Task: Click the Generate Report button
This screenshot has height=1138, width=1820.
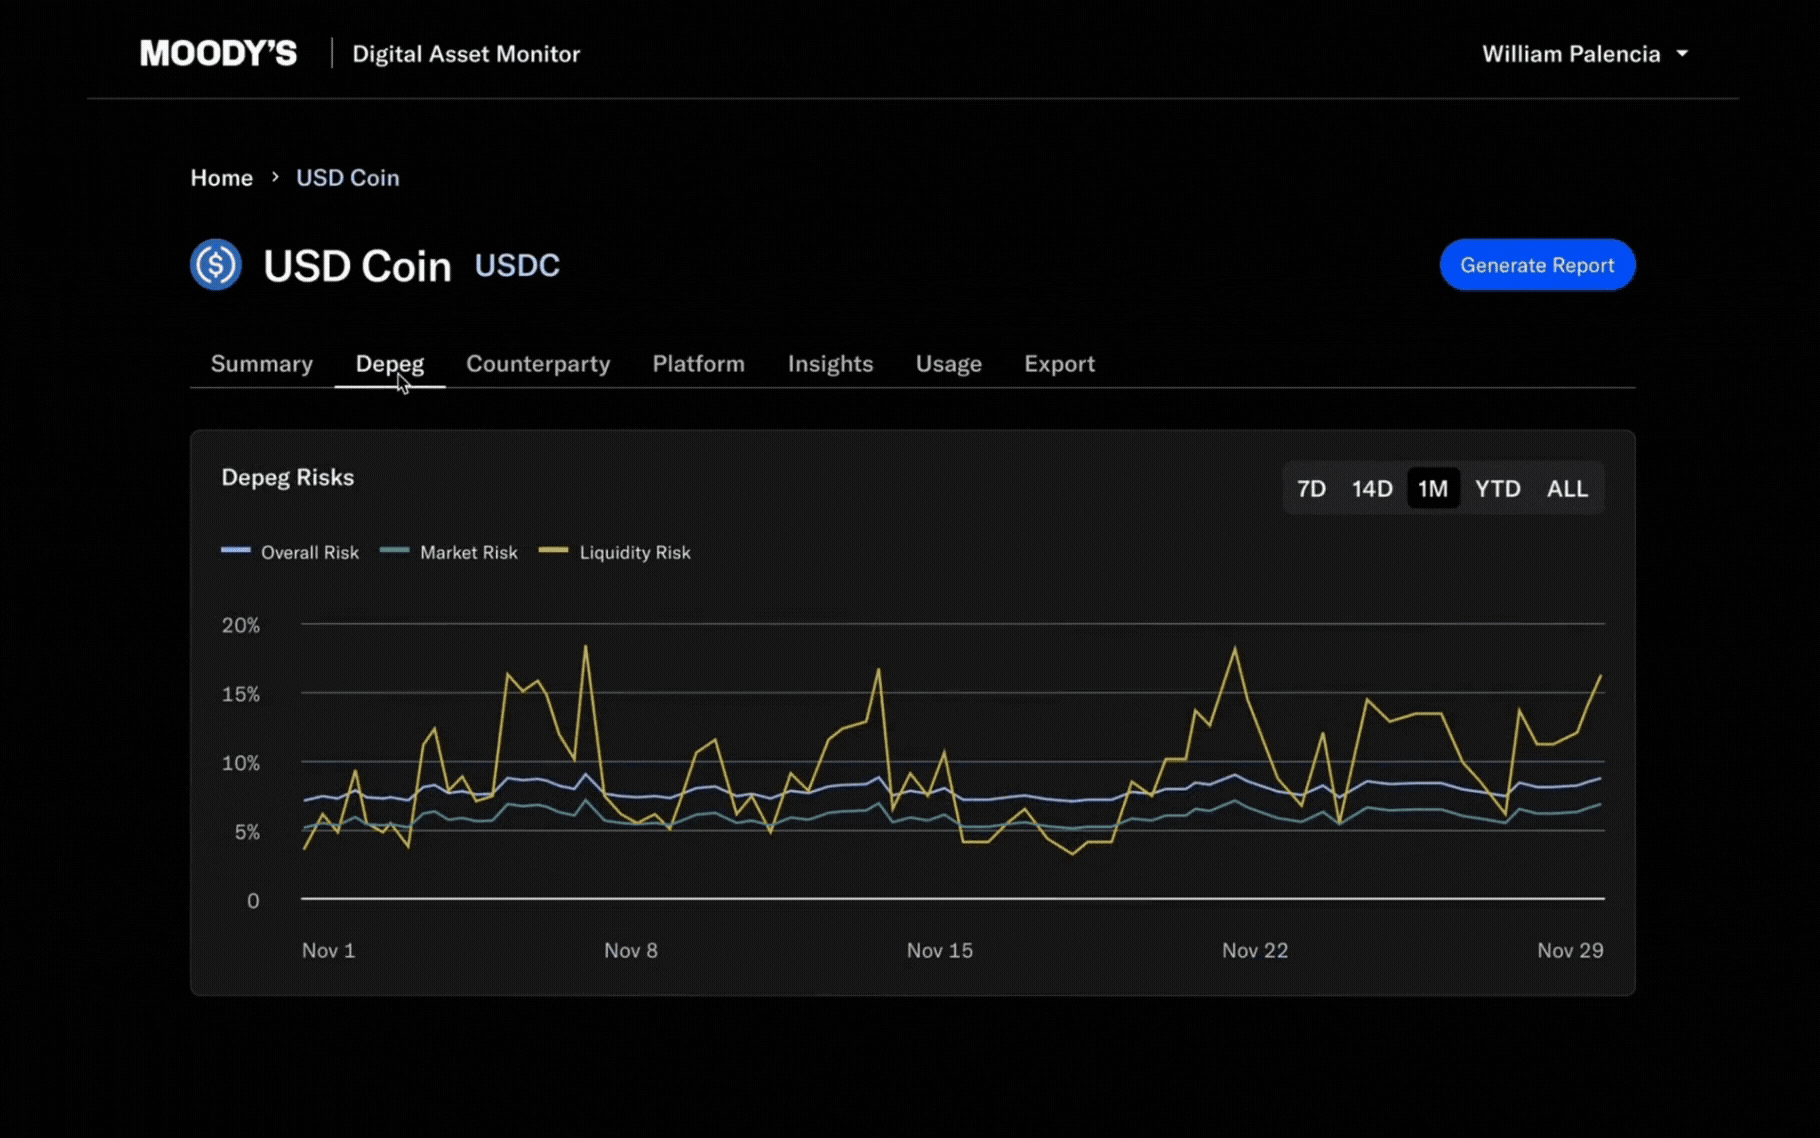Action: point(1537,265)
